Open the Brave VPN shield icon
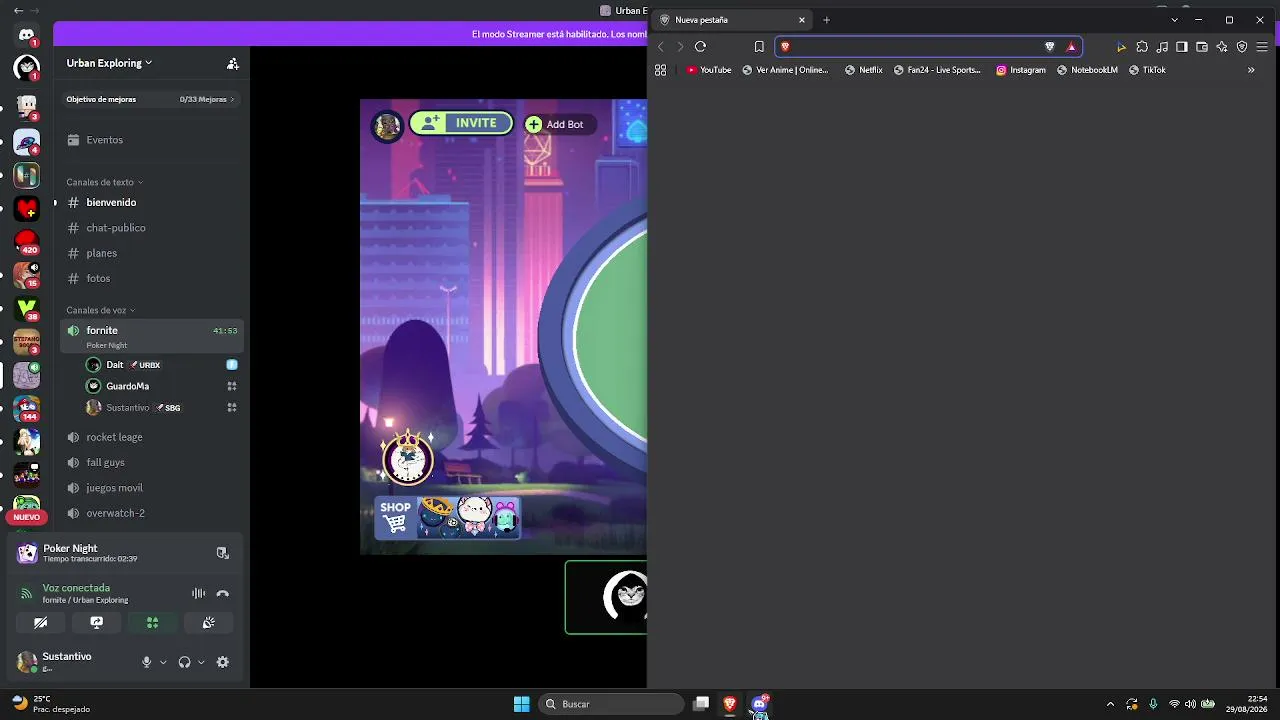1280x720 pixels. coord(1242,46)
